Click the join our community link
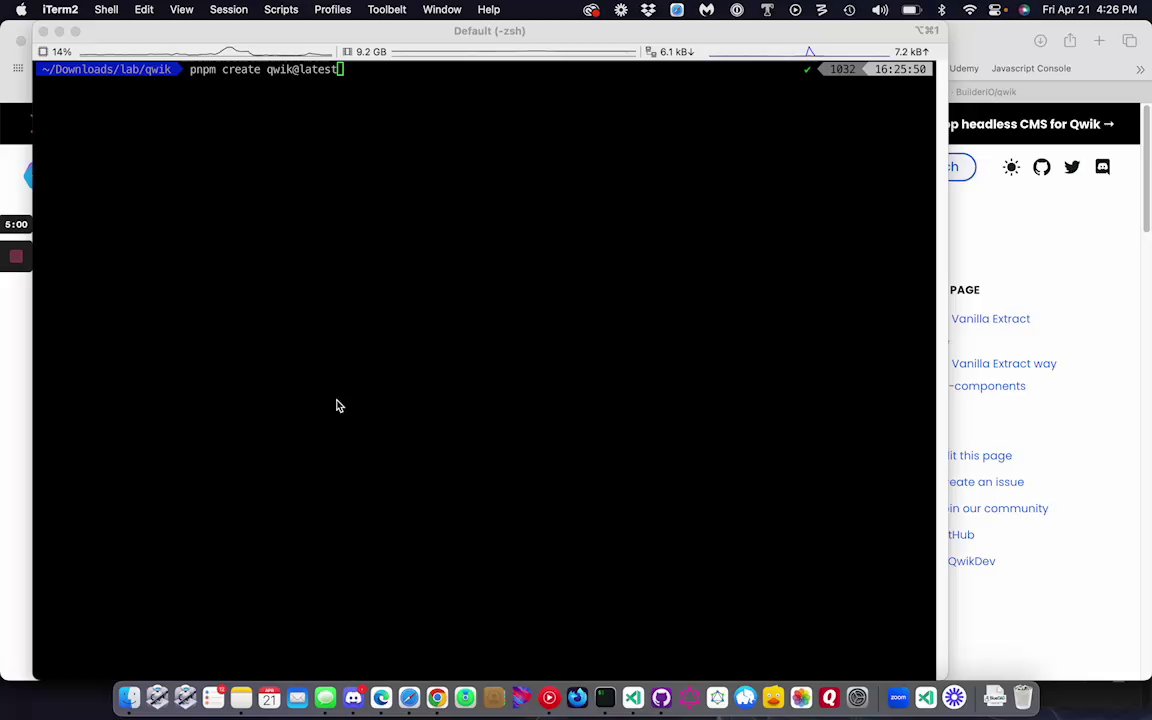 pyautogui.click(x=998, y=508)
